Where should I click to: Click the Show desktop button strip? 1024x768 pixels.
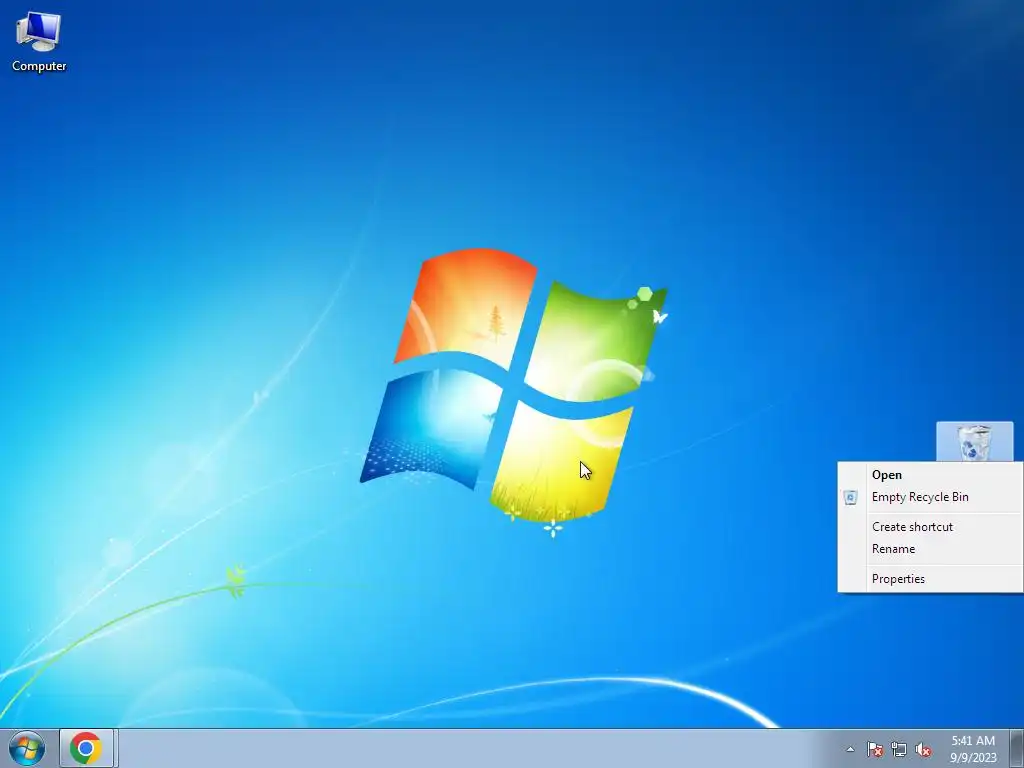1017,748
